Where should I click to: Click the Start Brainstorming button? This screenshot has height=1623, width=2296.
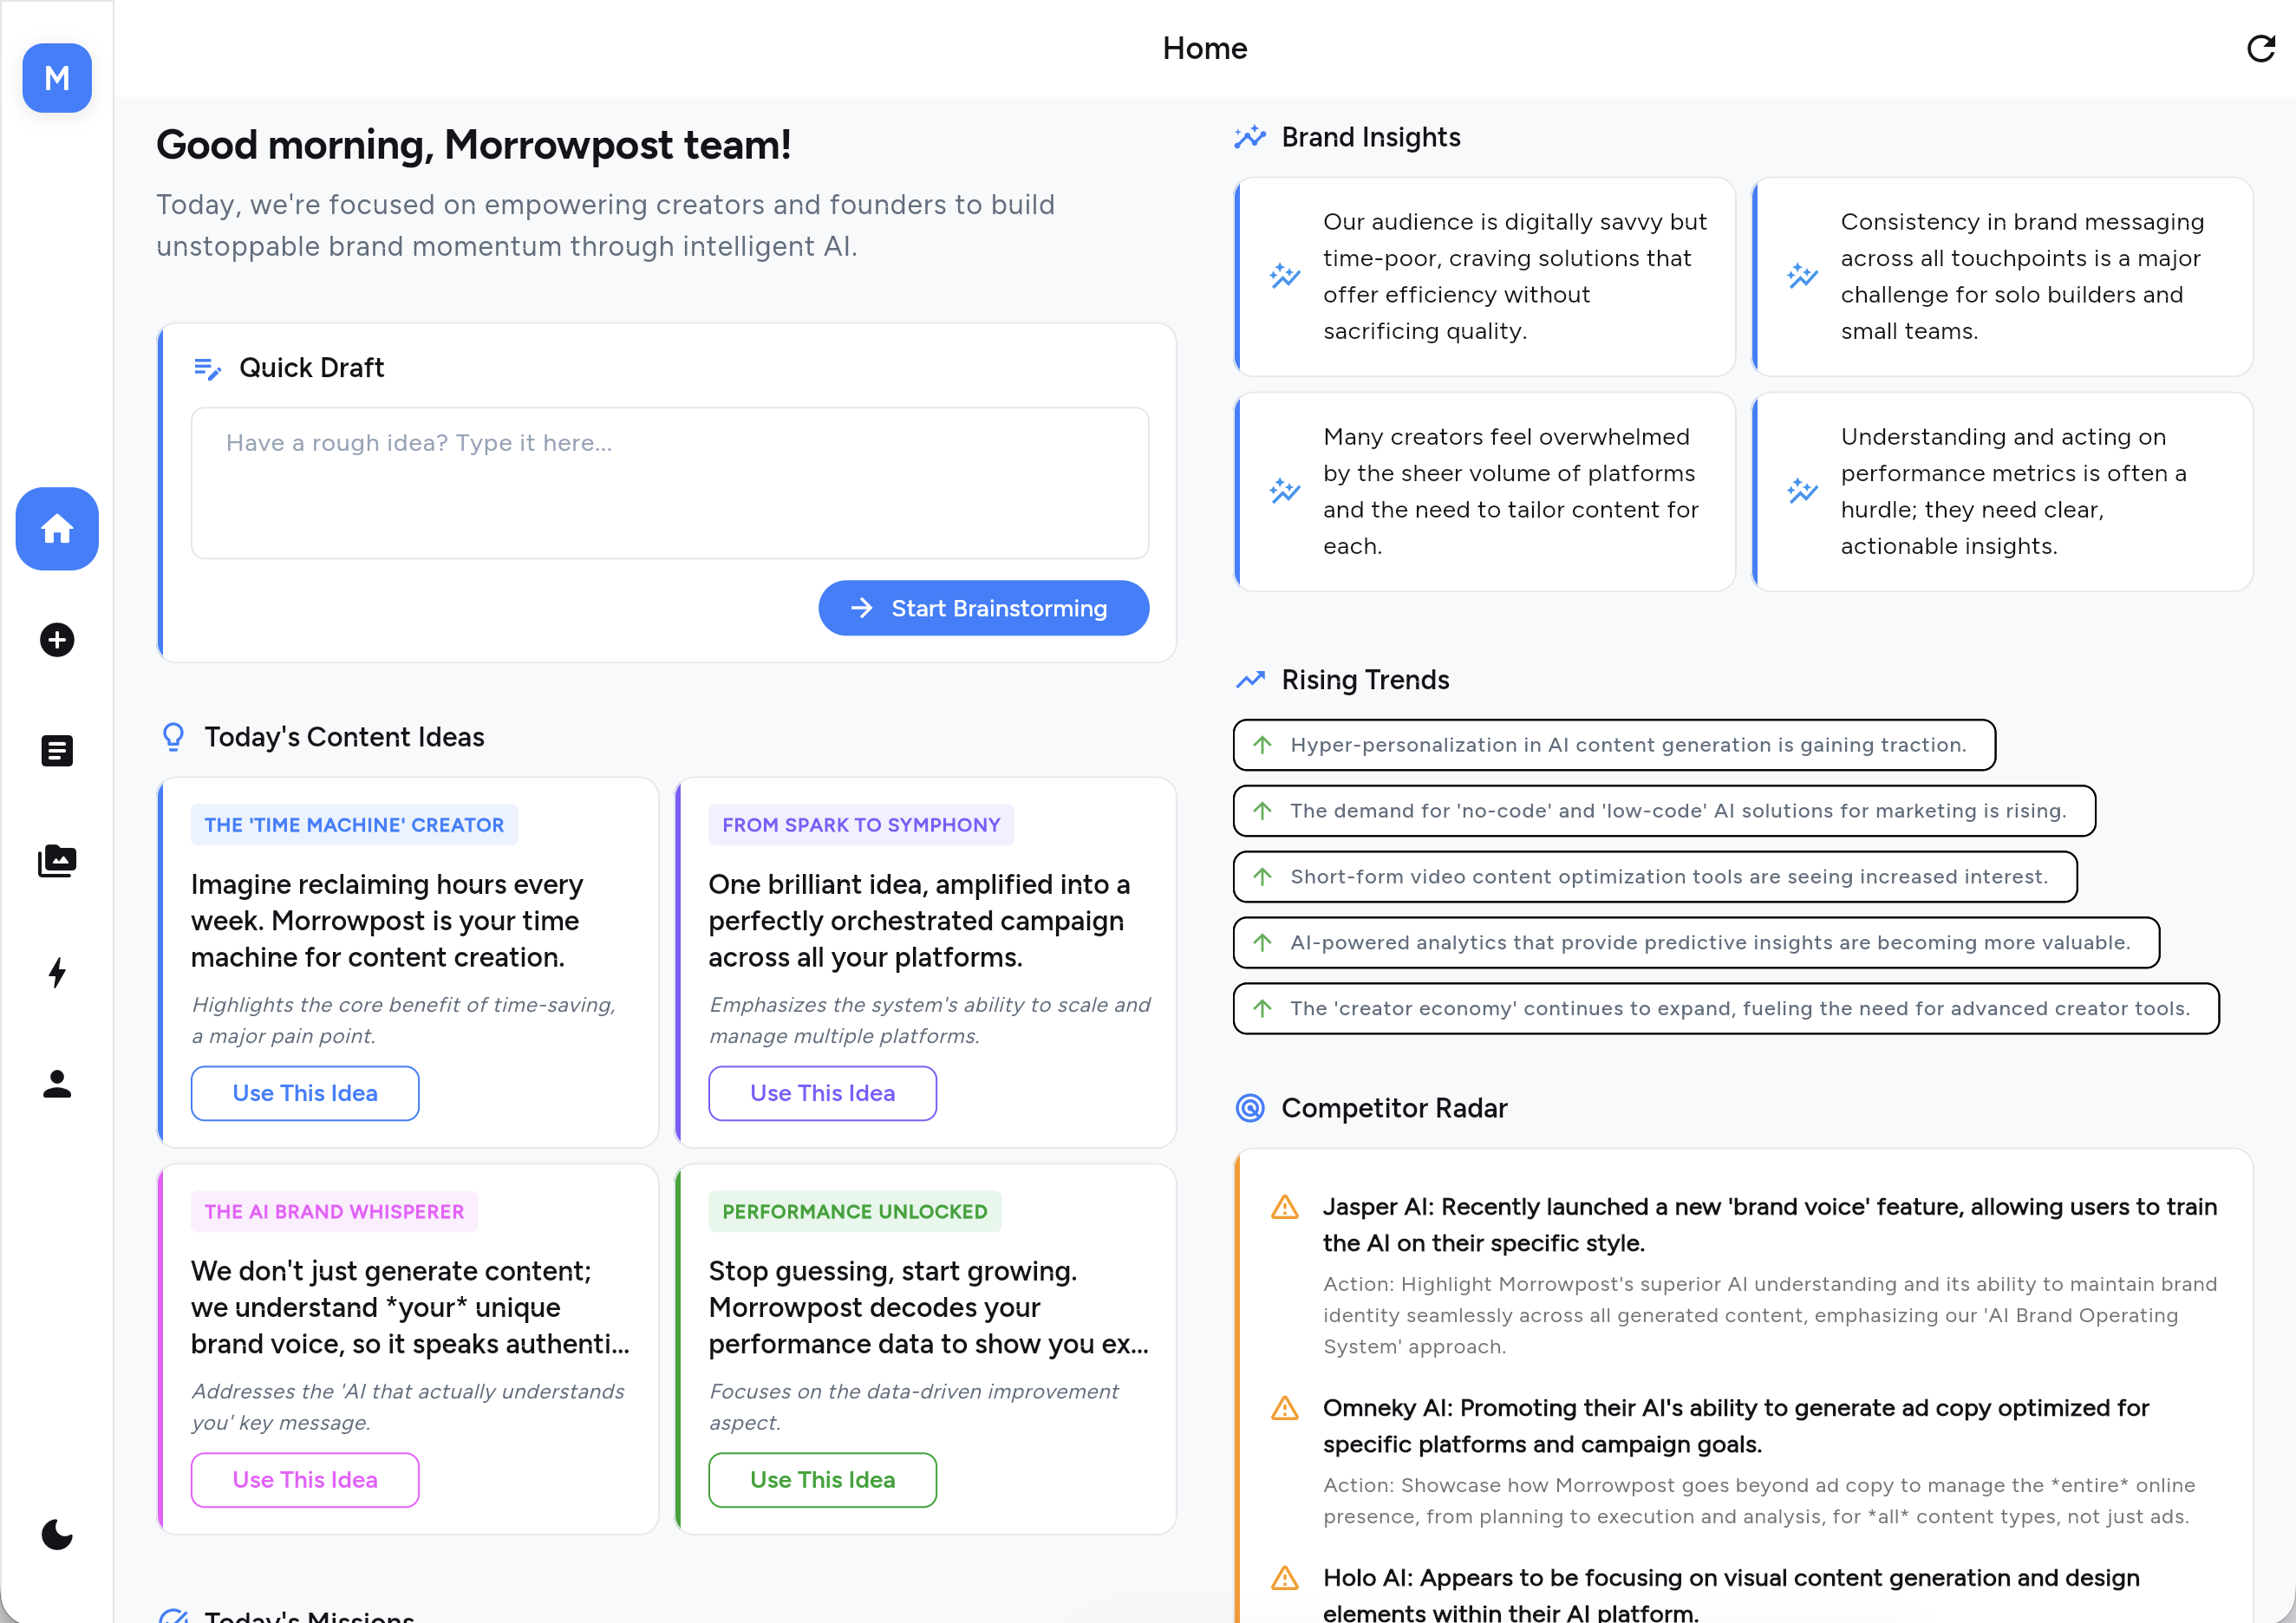[984, 607]
